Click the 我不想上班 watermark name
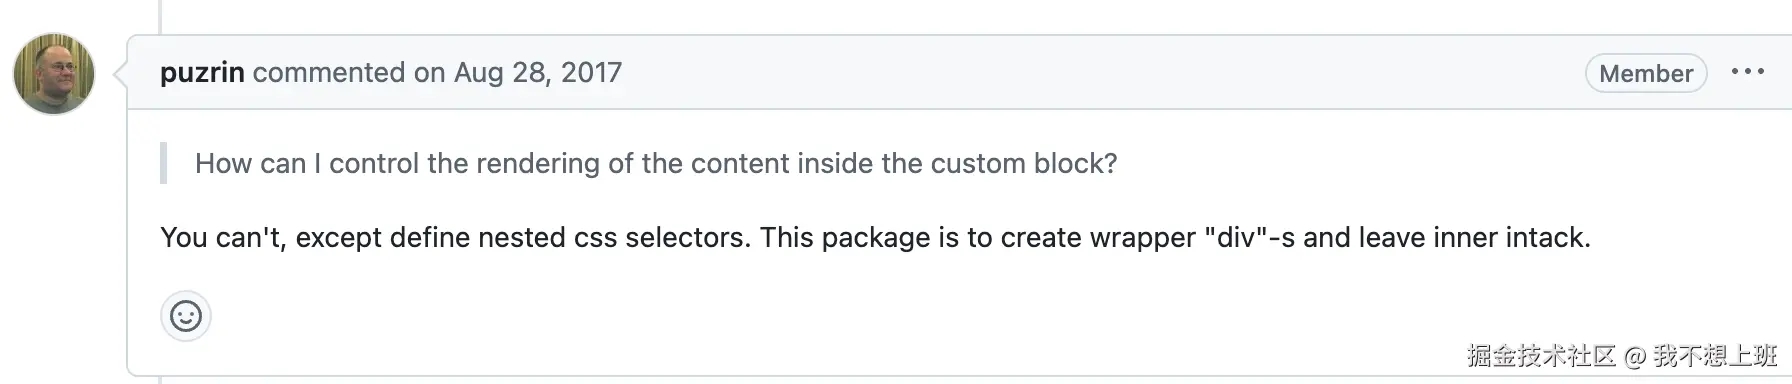 tap(1715, 355)
